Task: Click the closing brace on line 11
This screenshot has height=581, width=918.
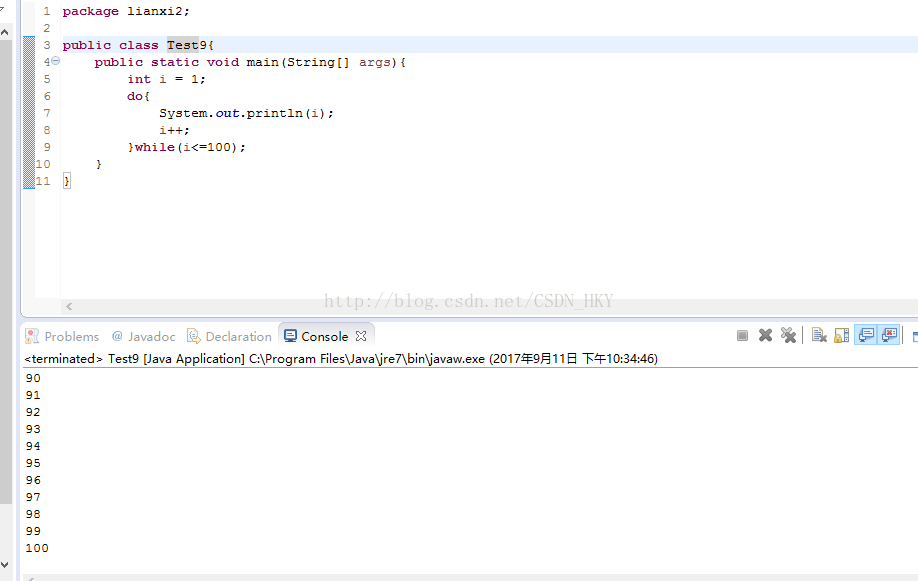Action: pyautogui.click(x=67, y=181)
